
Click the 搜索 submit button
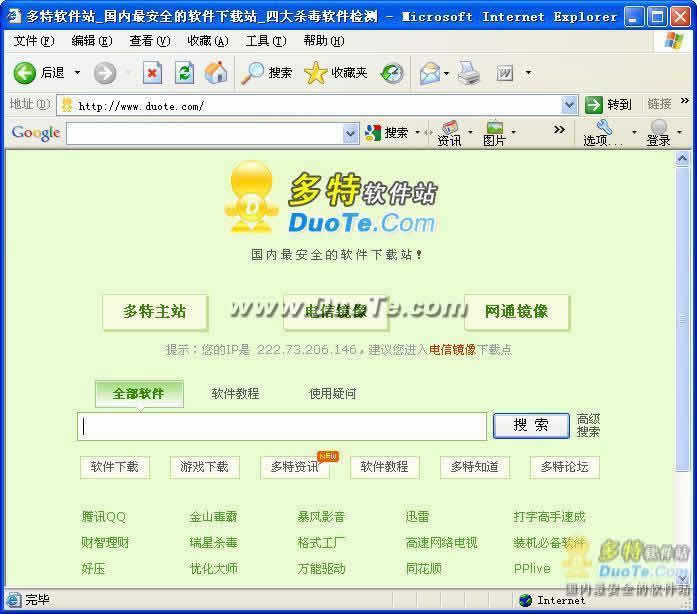531,425
